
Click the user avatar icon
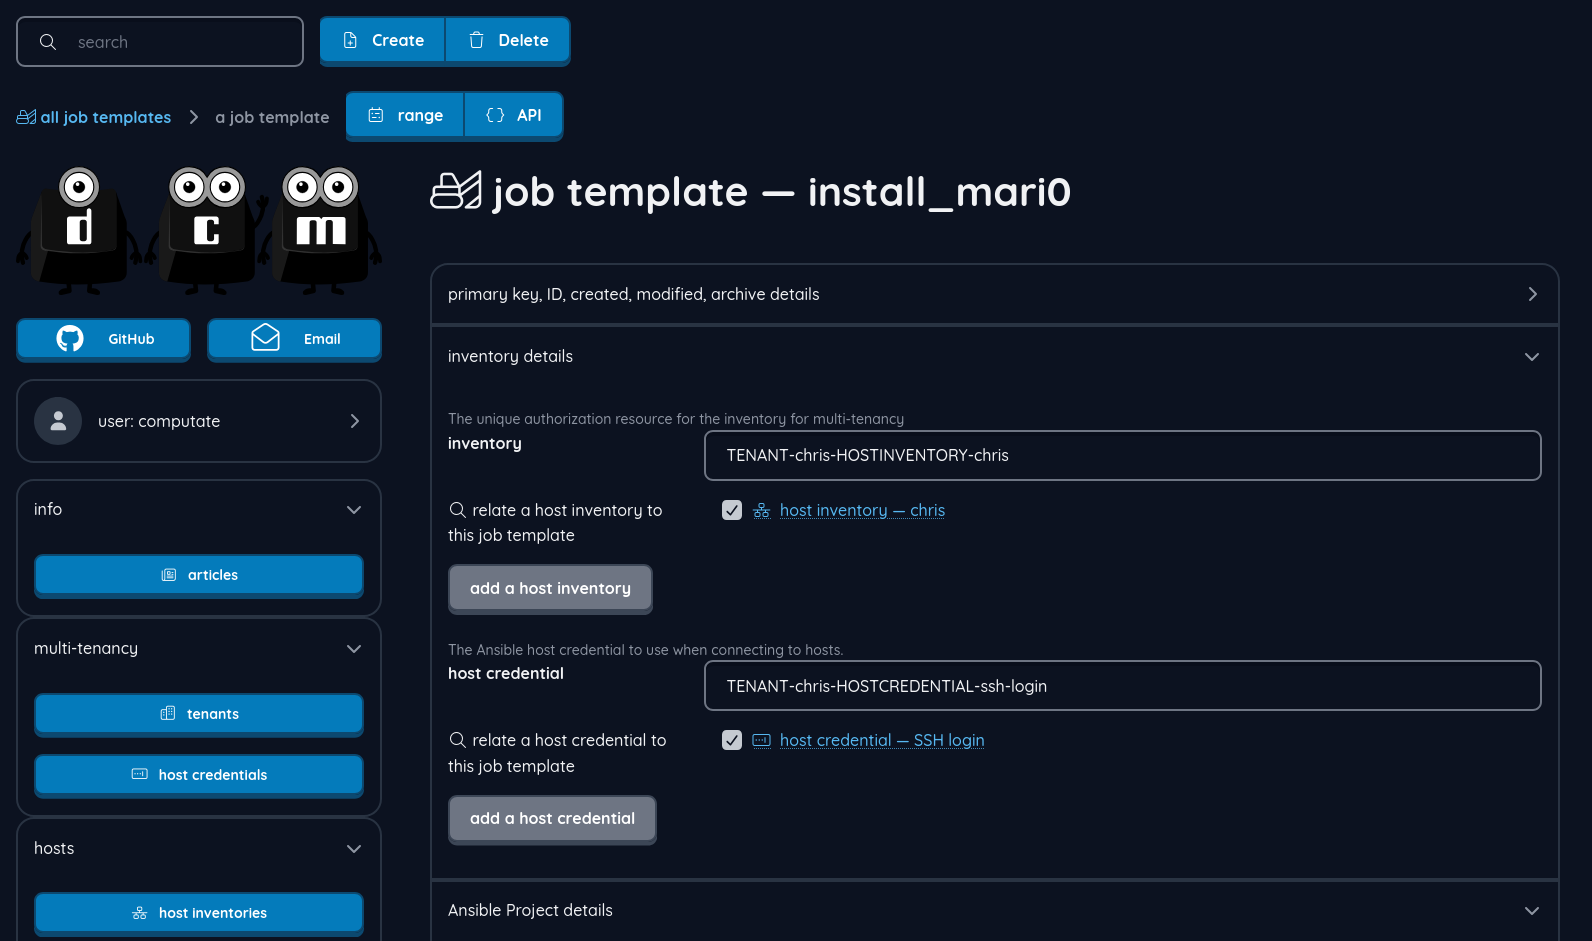(58, 421)
